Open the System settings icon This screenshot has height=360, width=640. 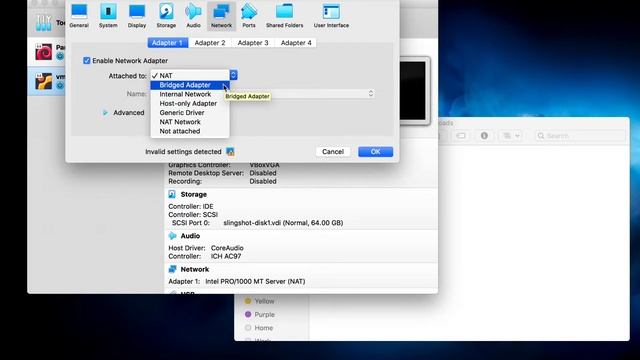(108, 16)
